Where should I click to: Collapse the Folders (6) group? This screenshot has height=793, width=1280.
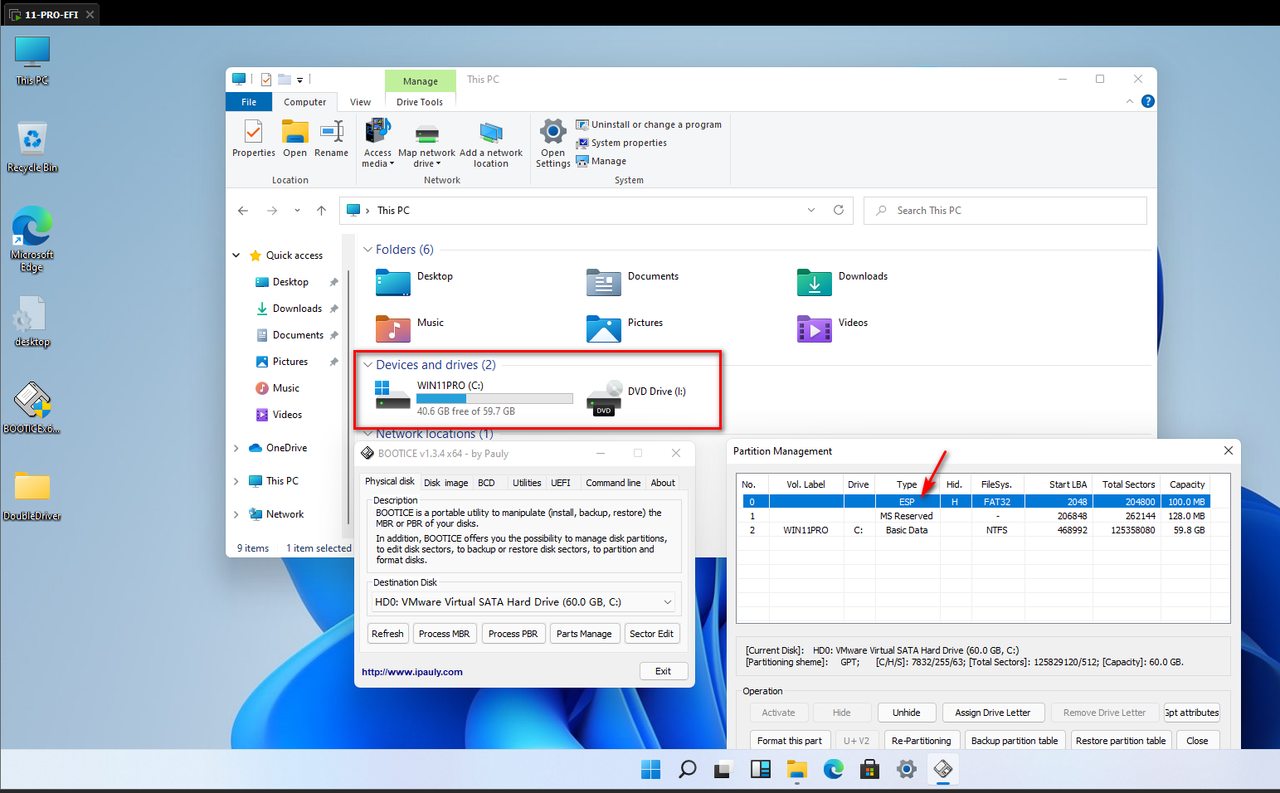367,250
